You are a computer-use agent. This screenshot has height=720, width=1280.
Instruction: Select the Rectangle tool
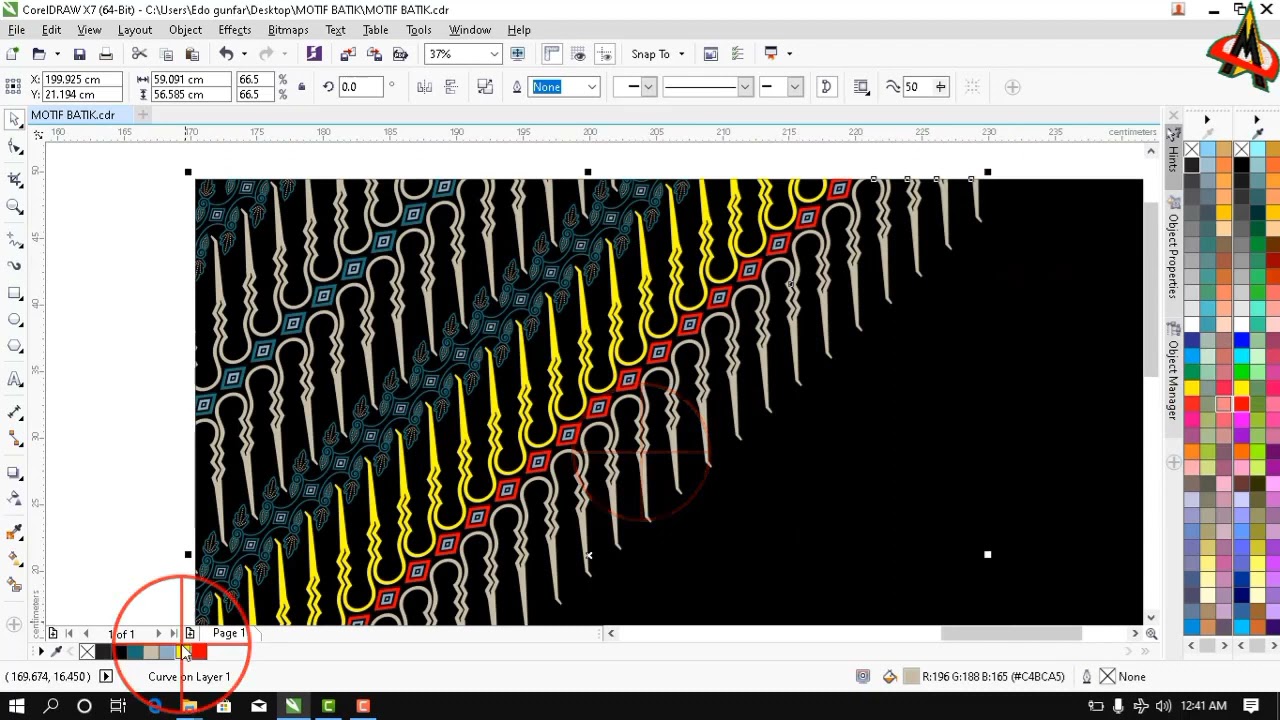(x=14, y=293)
